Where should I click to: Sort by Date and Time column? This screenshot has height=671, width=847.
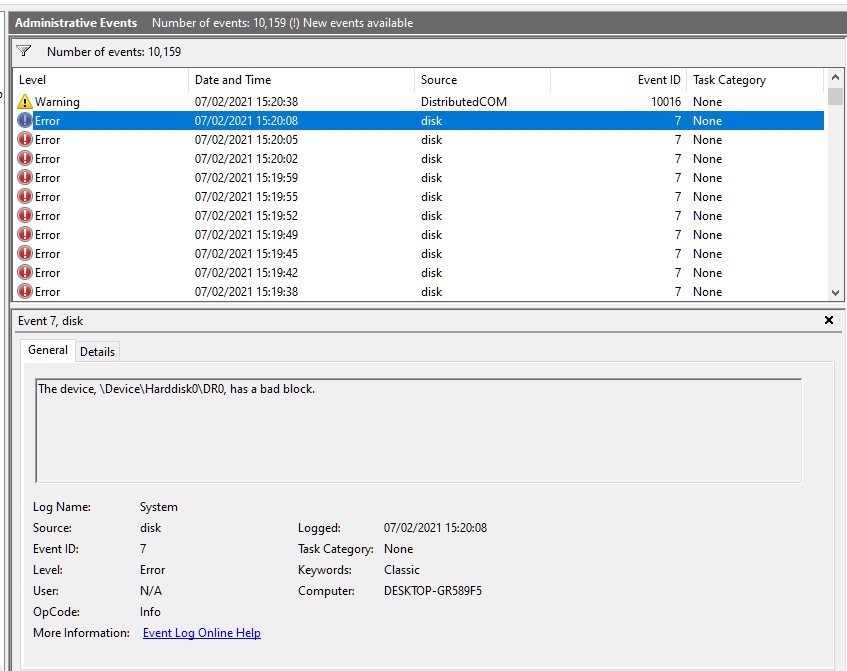(x=300, y=80)
